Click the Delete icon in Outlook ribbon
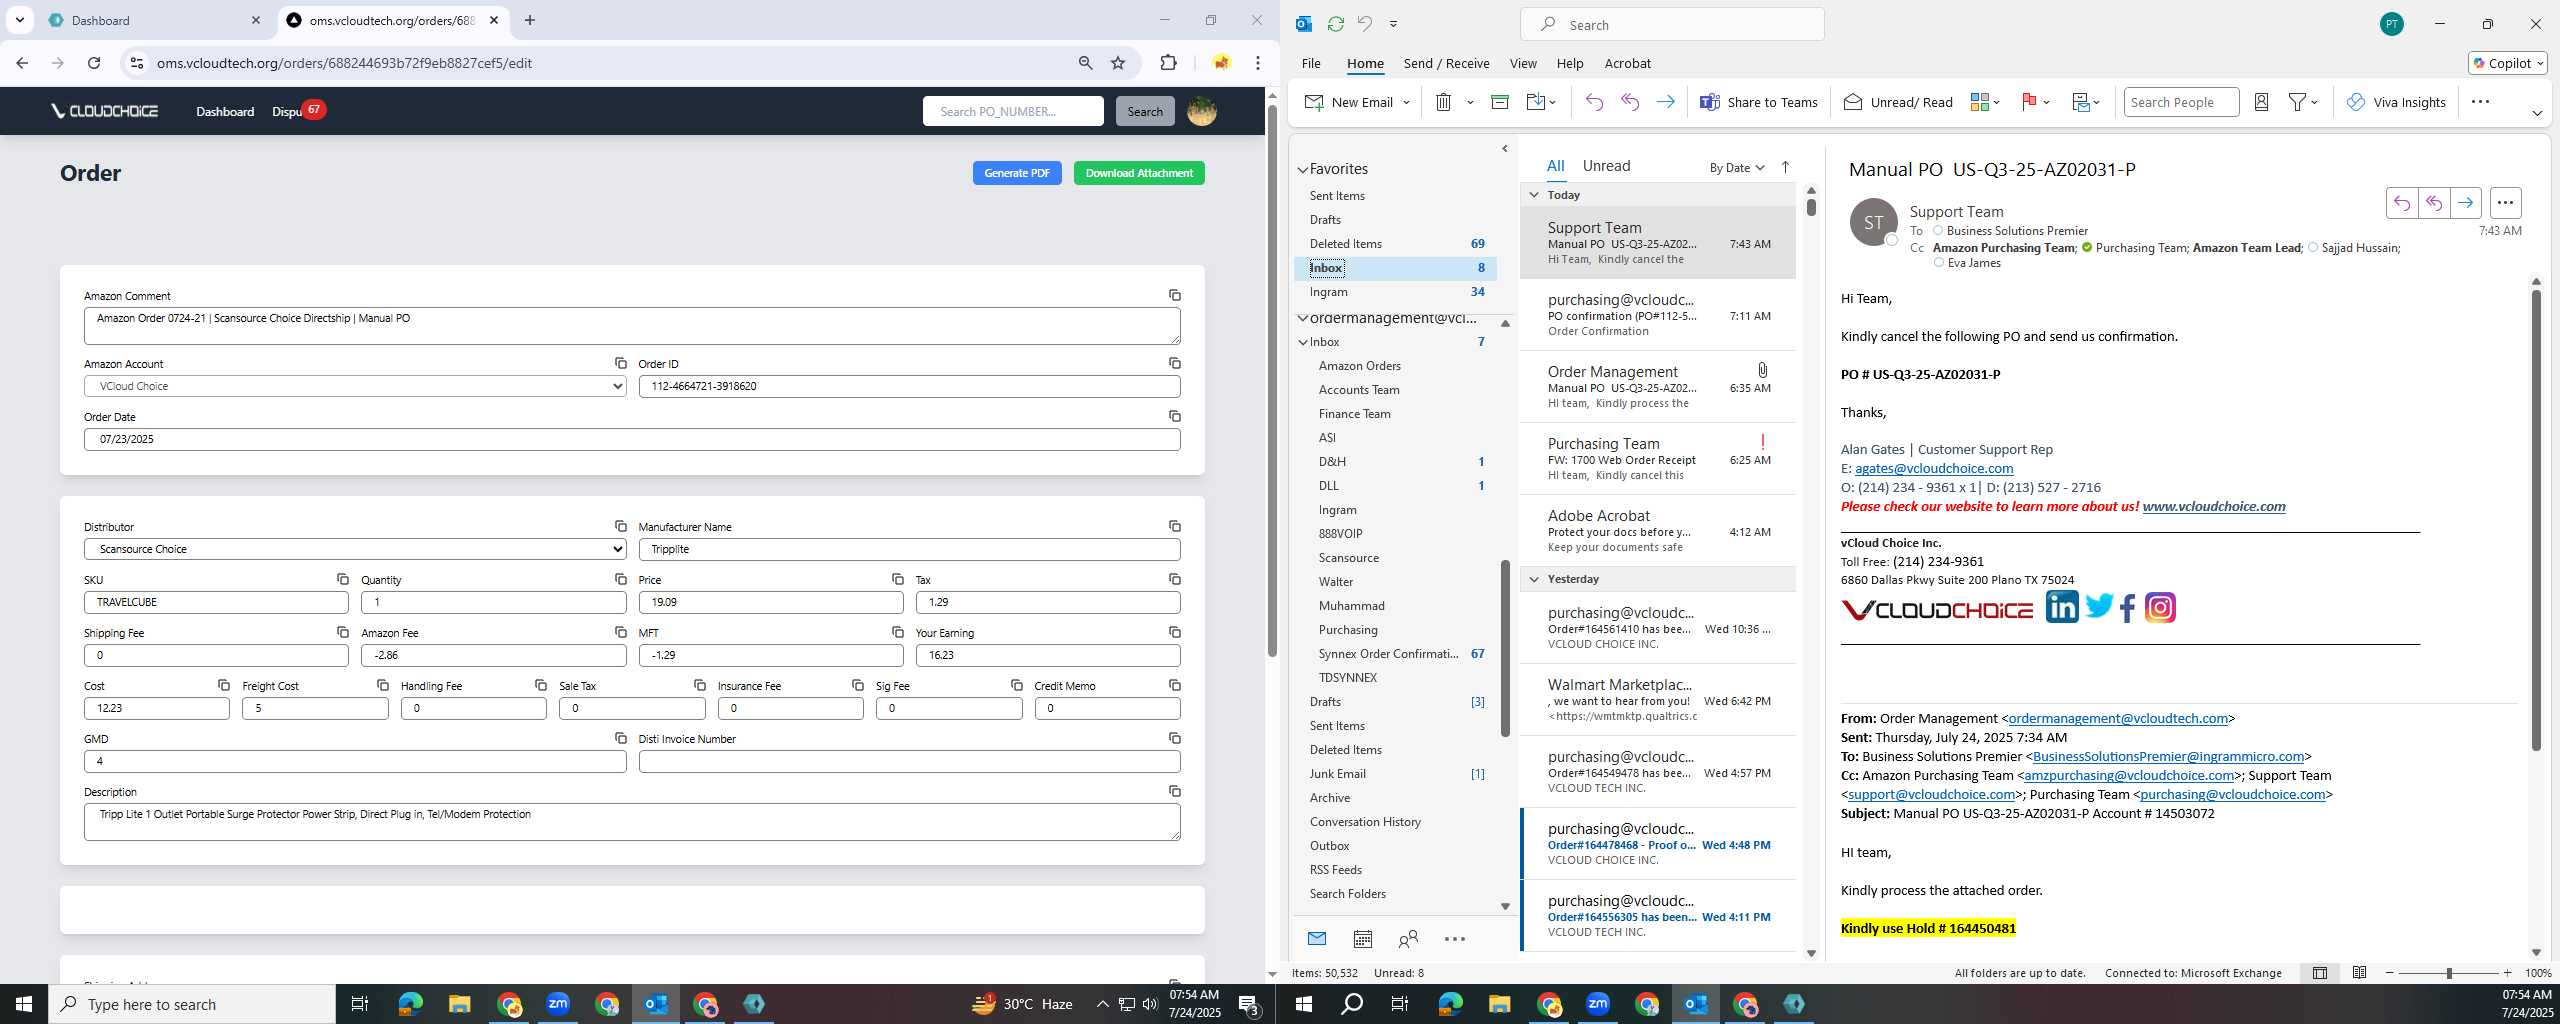 click(x=1443, y=102)
